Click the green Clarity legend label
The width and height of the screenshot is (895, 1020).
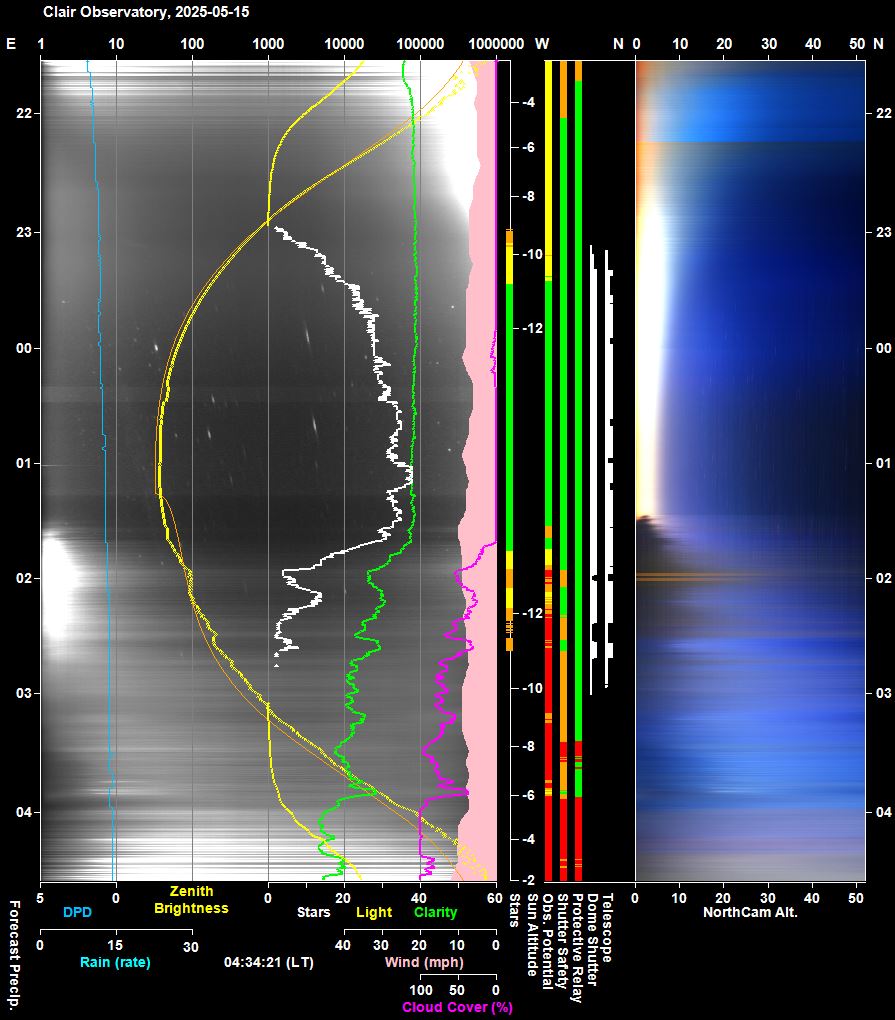click(435, 912)
